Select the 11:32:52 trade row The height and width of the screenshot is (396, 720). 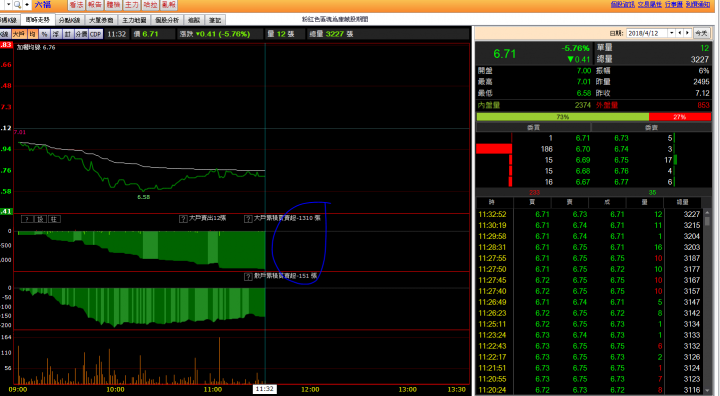589,214
